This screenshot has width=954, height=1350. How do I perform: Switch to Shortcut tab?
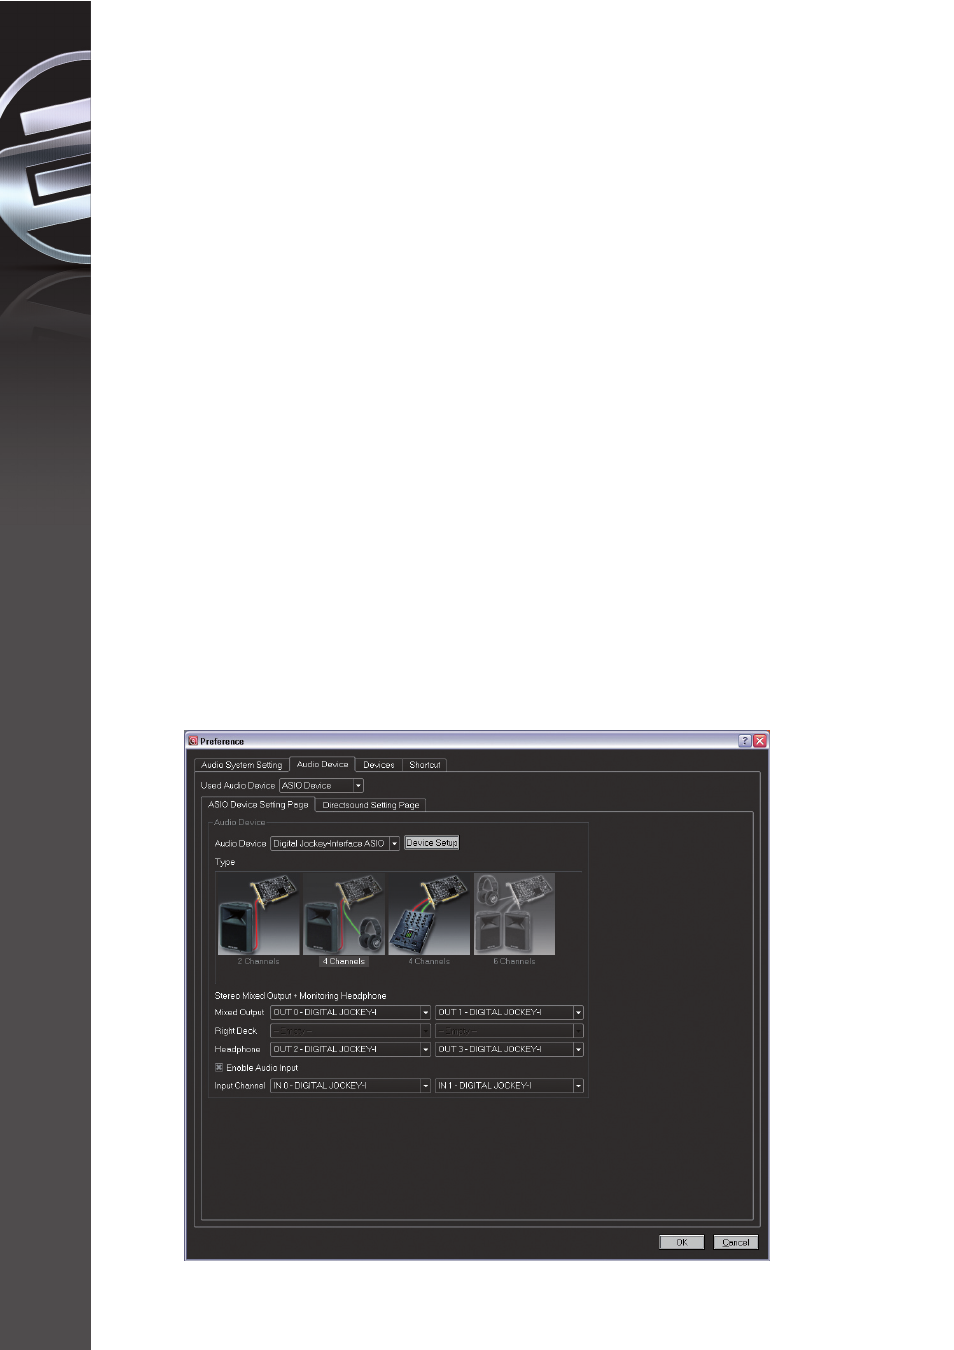tap(425, 765)
